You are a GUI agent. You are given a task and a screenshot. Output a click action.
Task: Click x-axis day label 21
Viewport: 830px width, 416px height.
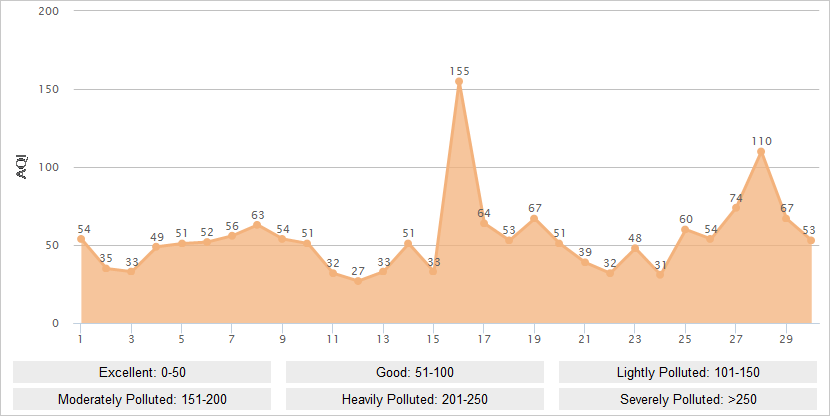[x=584, y=339]
